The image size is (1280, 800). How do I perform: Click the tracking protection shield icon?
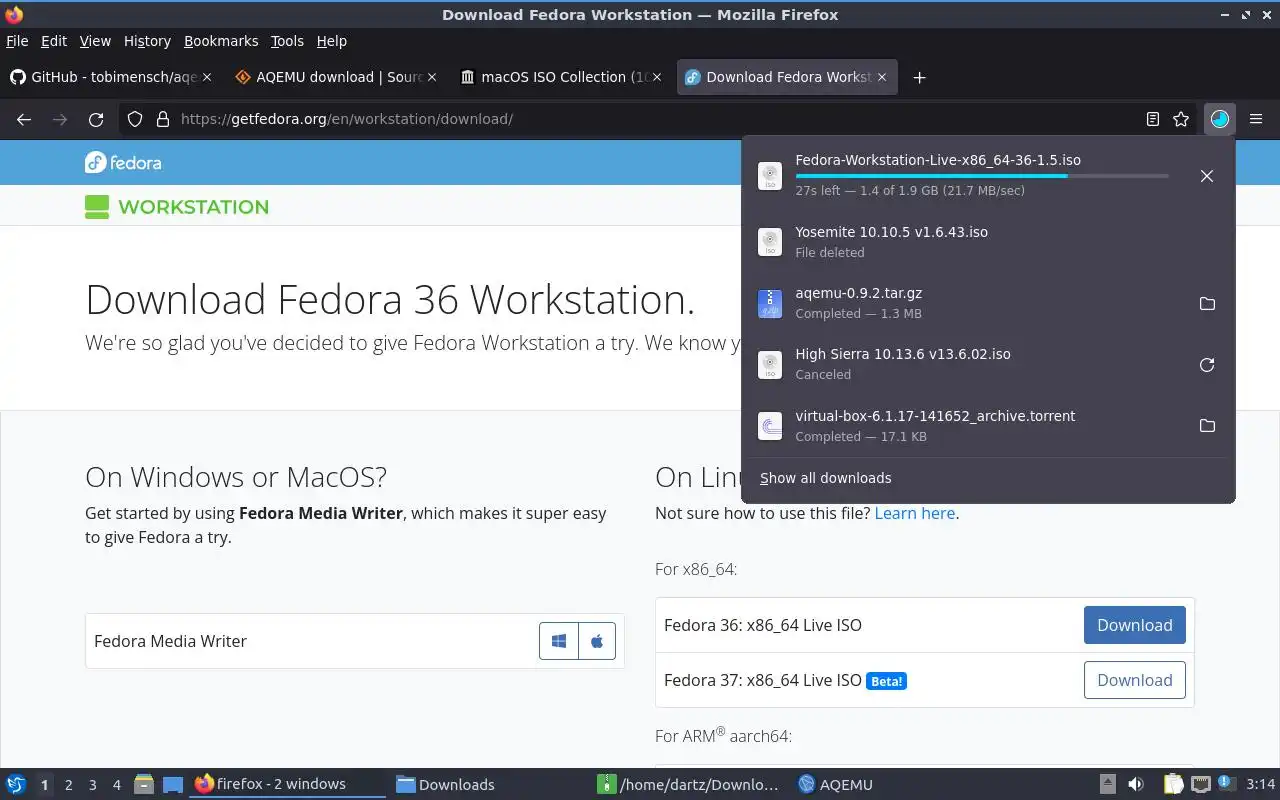coord(136,119)
